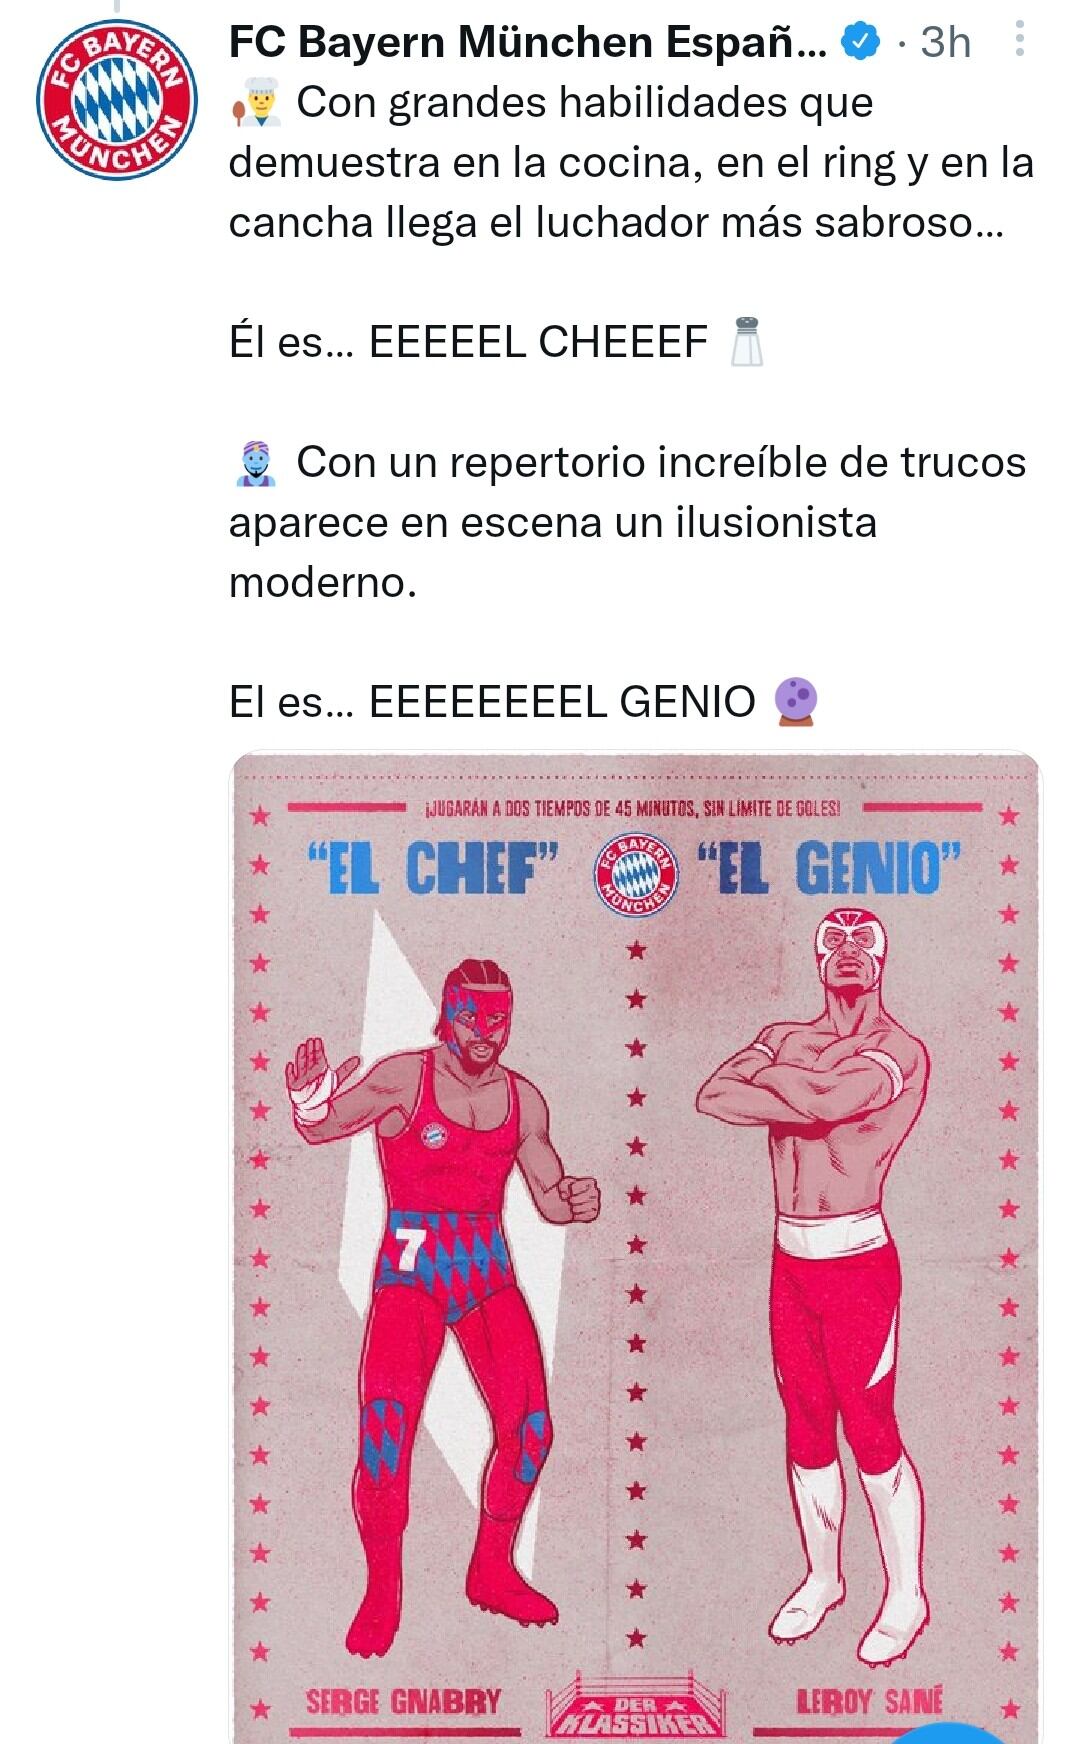Screen dimensions: 1080x1744
Task: Click the salt shaker emoji
Action: [748, 342]
